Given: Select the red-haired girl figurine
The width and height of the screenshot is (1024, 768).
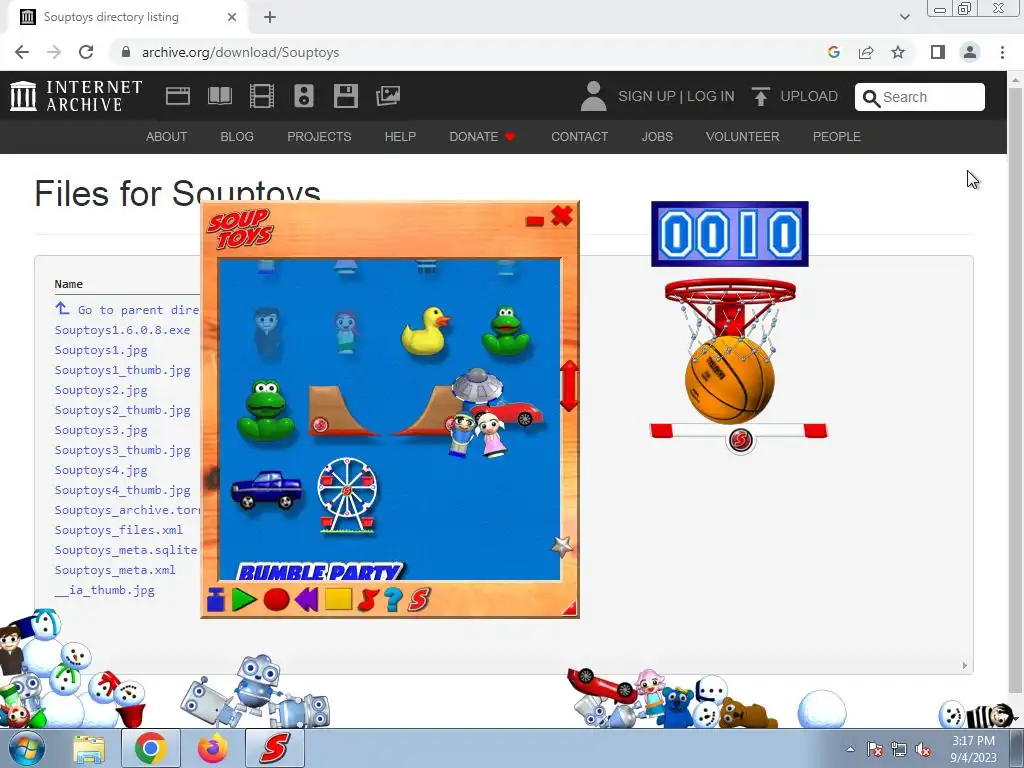Looking at the screenshot, I should pyautogui.click(x=346, y=332).
